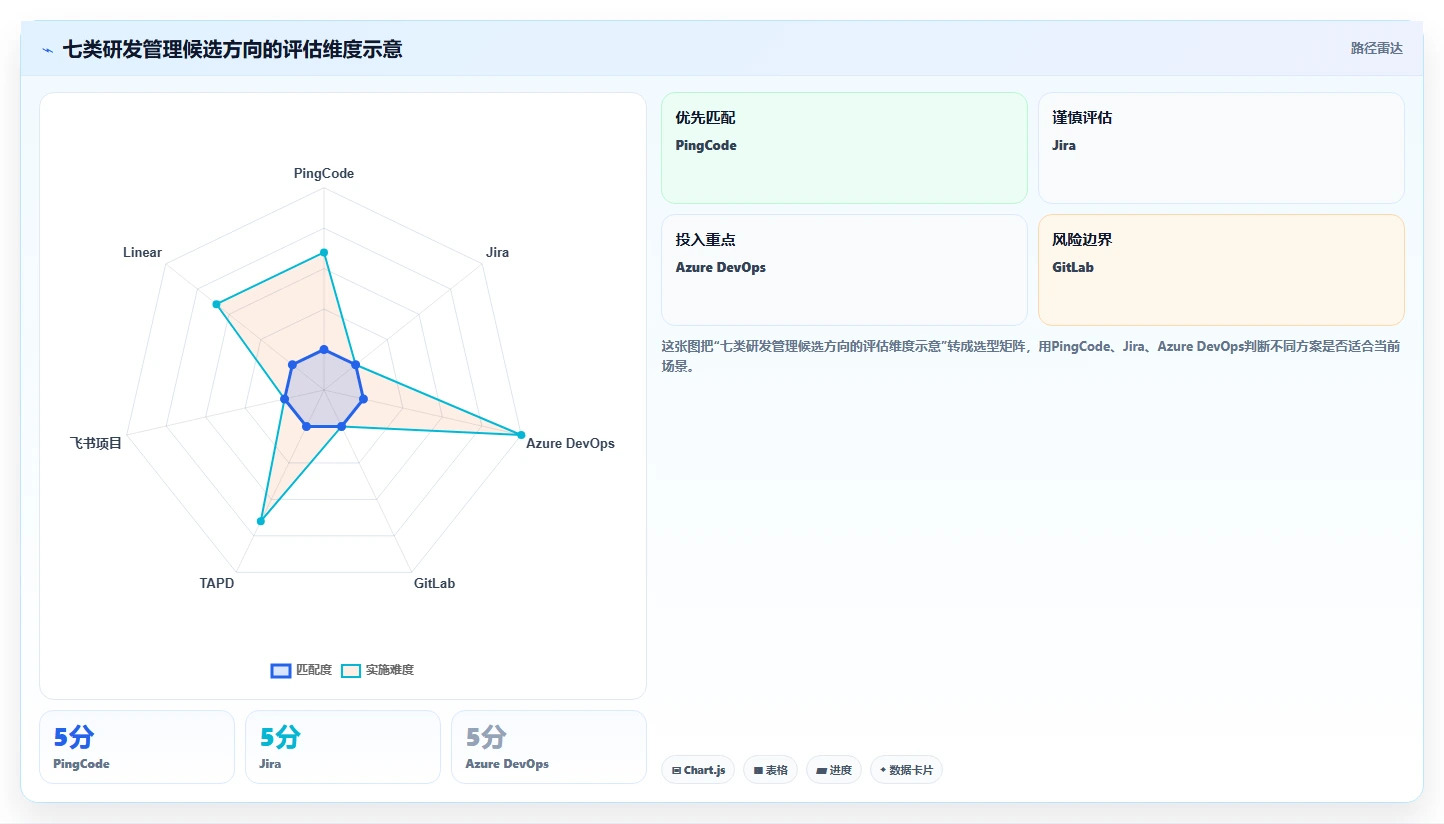This screenshot has width=1444, height=824.
Task: Open the 投入重点 Azure DevOps card
Action: click(844, 270)
